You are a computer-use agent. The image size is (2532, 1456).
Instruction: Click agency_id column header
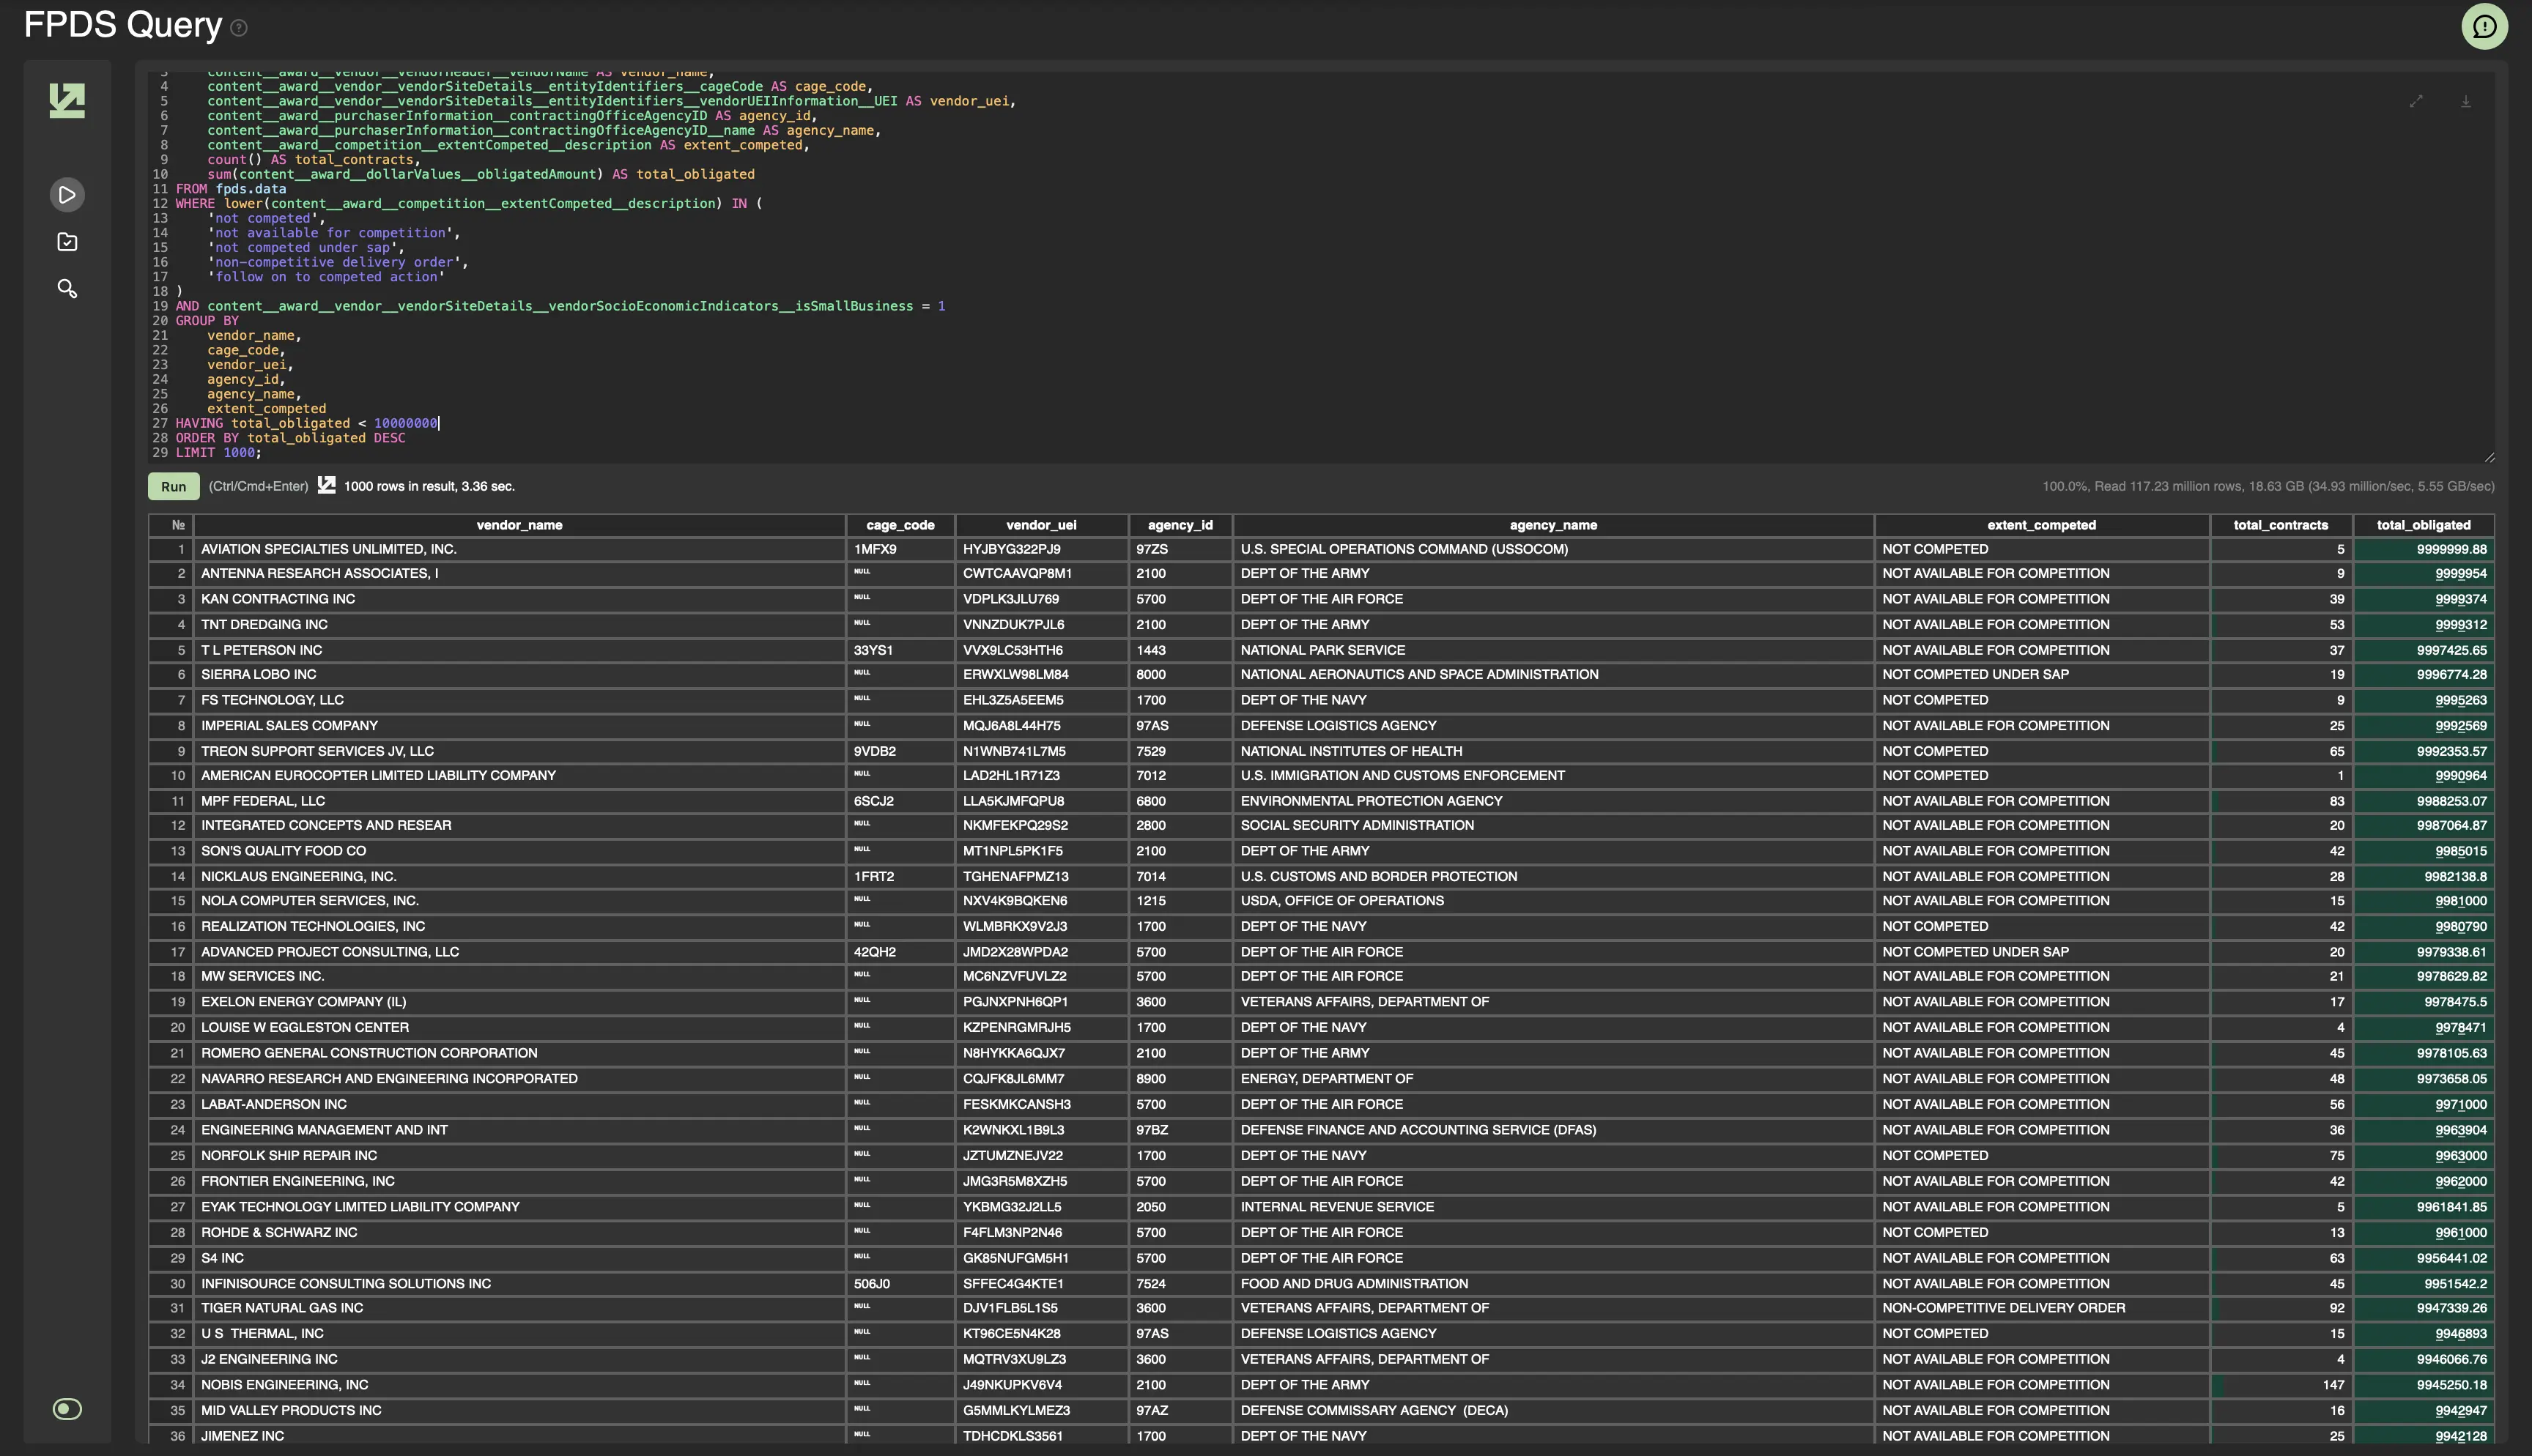pos(1180,525)
